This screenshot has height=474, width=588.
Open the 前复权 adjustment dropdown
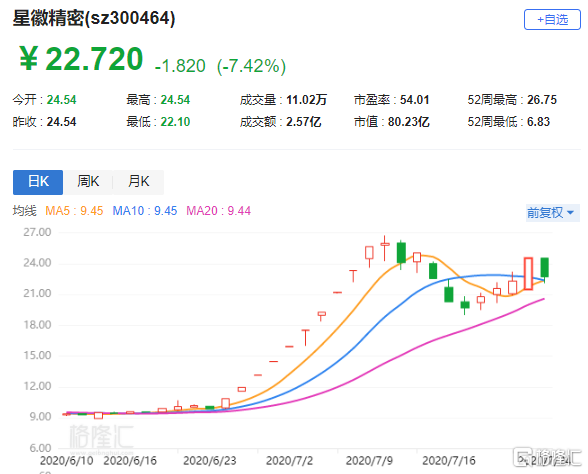[x=552, y=213]
